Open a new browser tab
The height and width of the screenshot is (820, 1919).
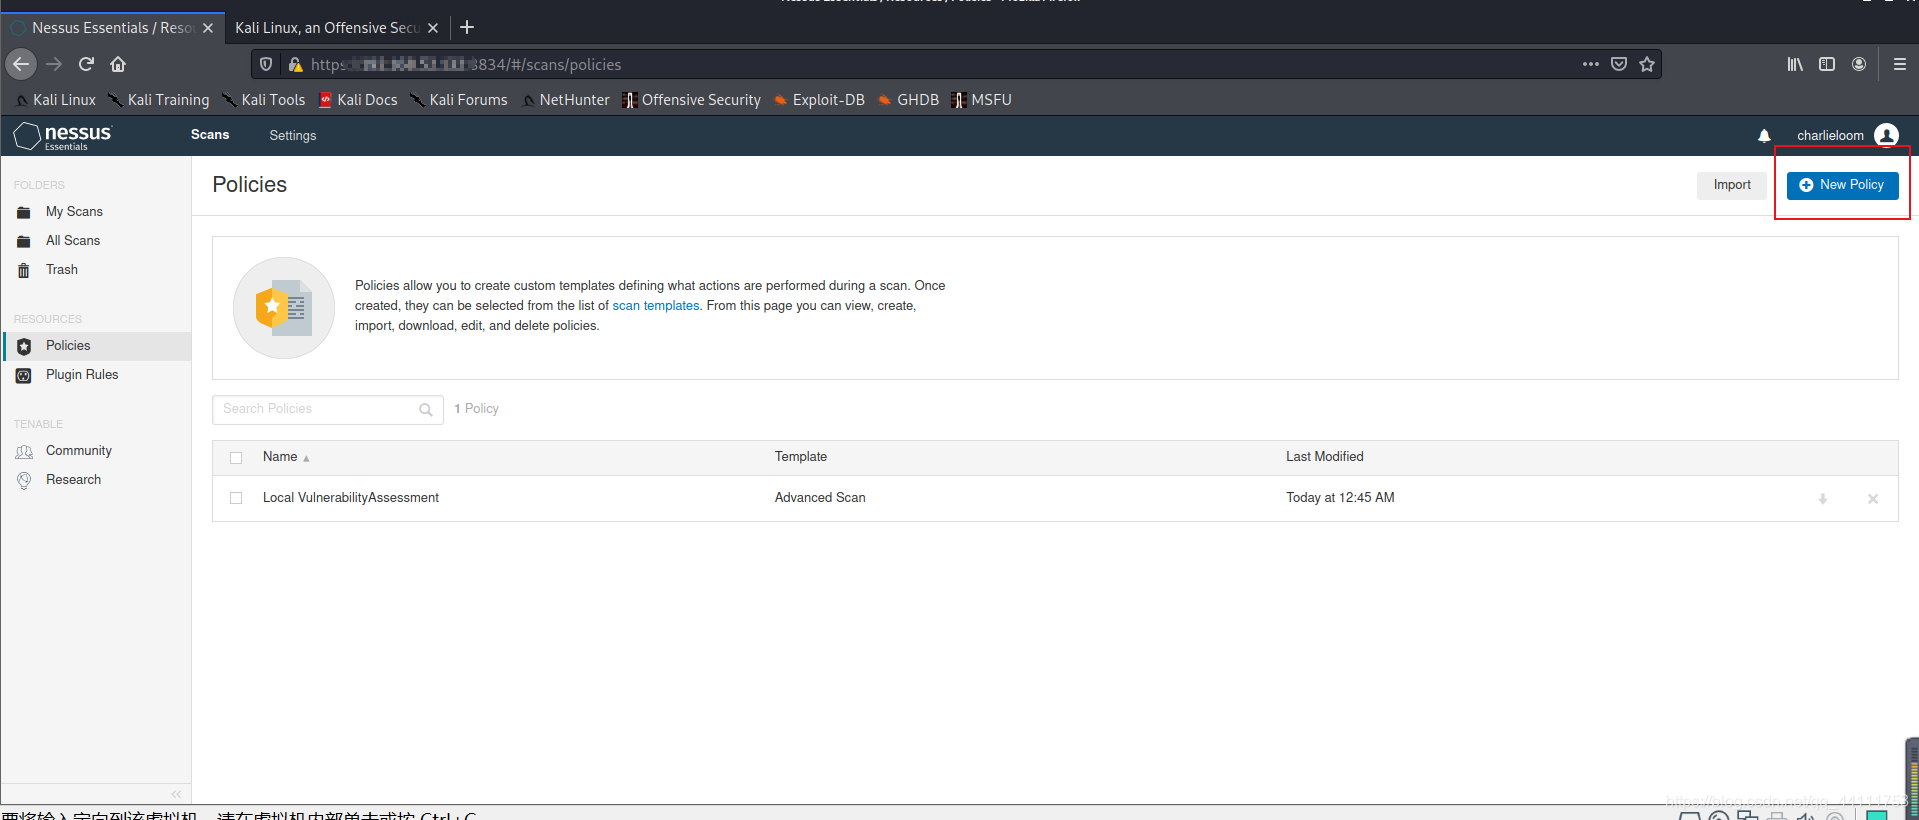click(467, 27)
